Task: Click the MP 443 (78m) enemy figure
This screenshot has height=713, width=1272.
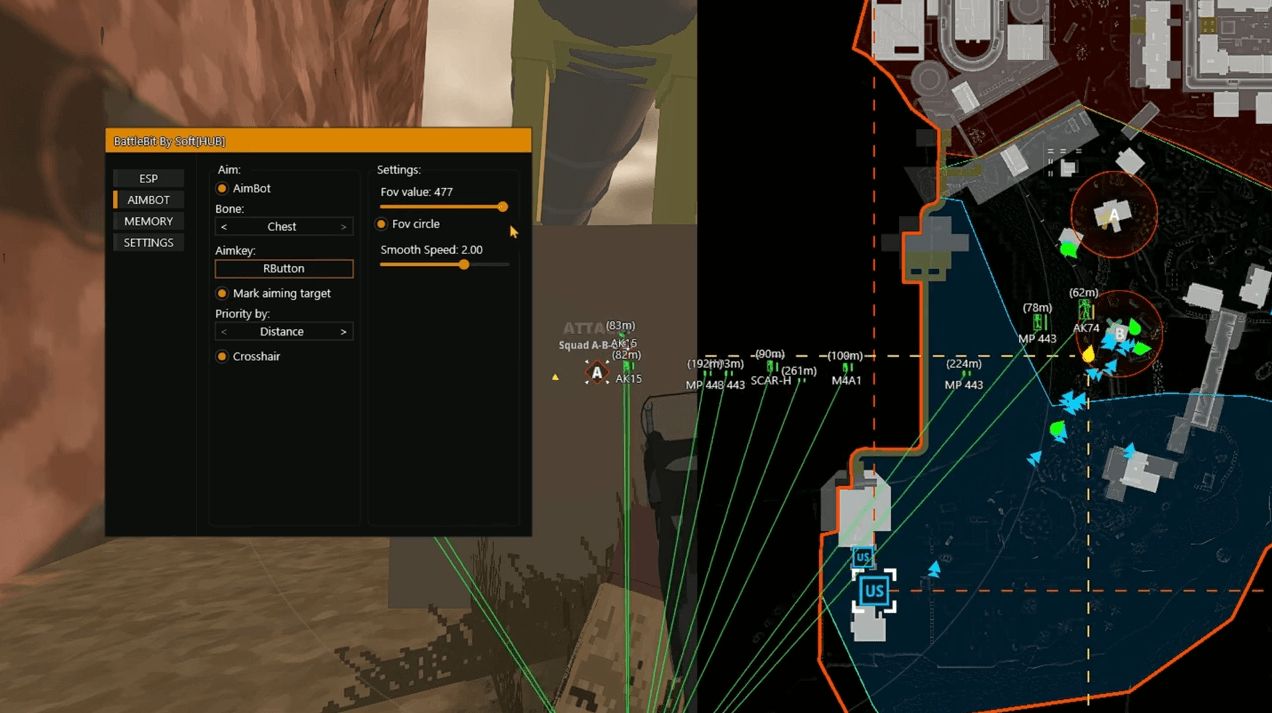Action: 1038,322
